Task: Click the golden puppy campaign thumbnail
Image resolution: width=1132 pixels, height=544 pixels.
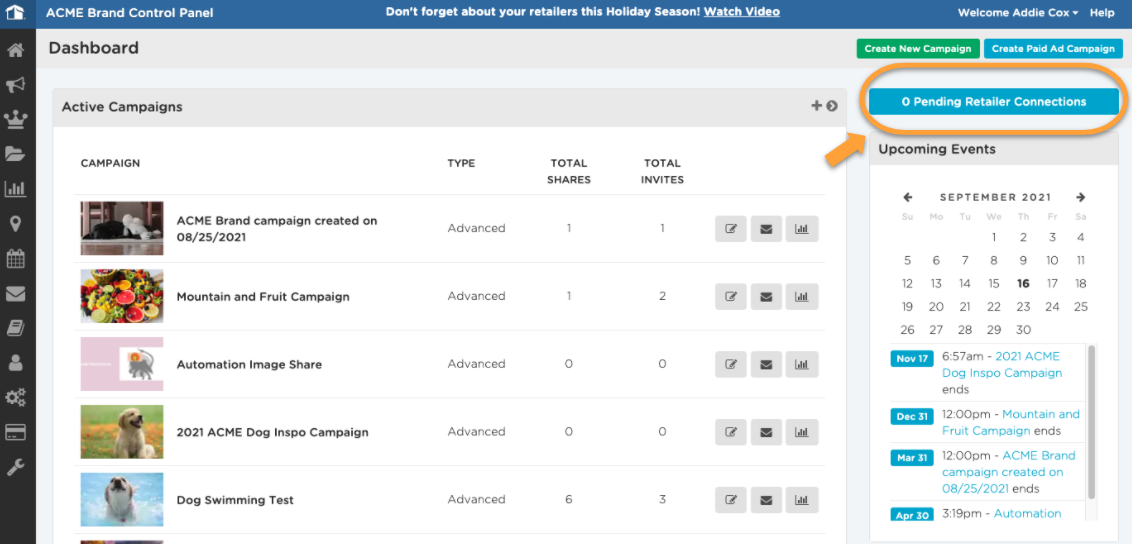Action: [121, 431]
